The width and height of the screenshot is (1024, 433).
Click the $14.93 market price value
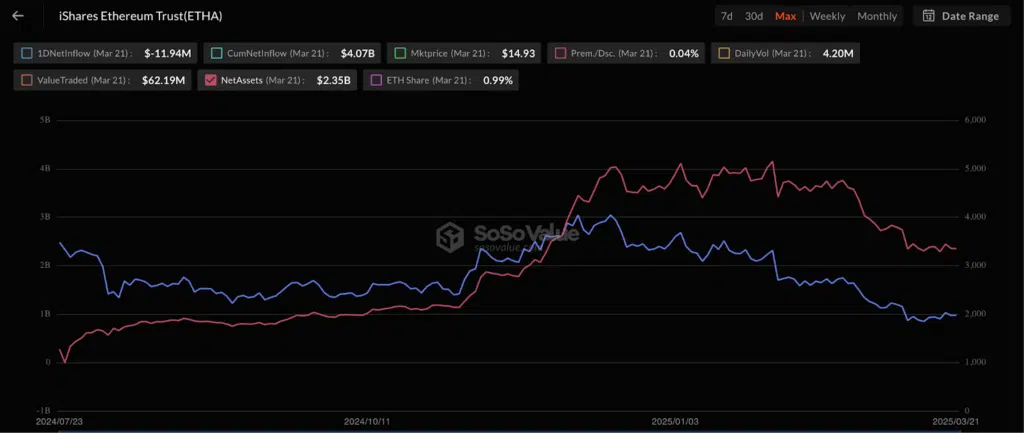coord(519,54)
